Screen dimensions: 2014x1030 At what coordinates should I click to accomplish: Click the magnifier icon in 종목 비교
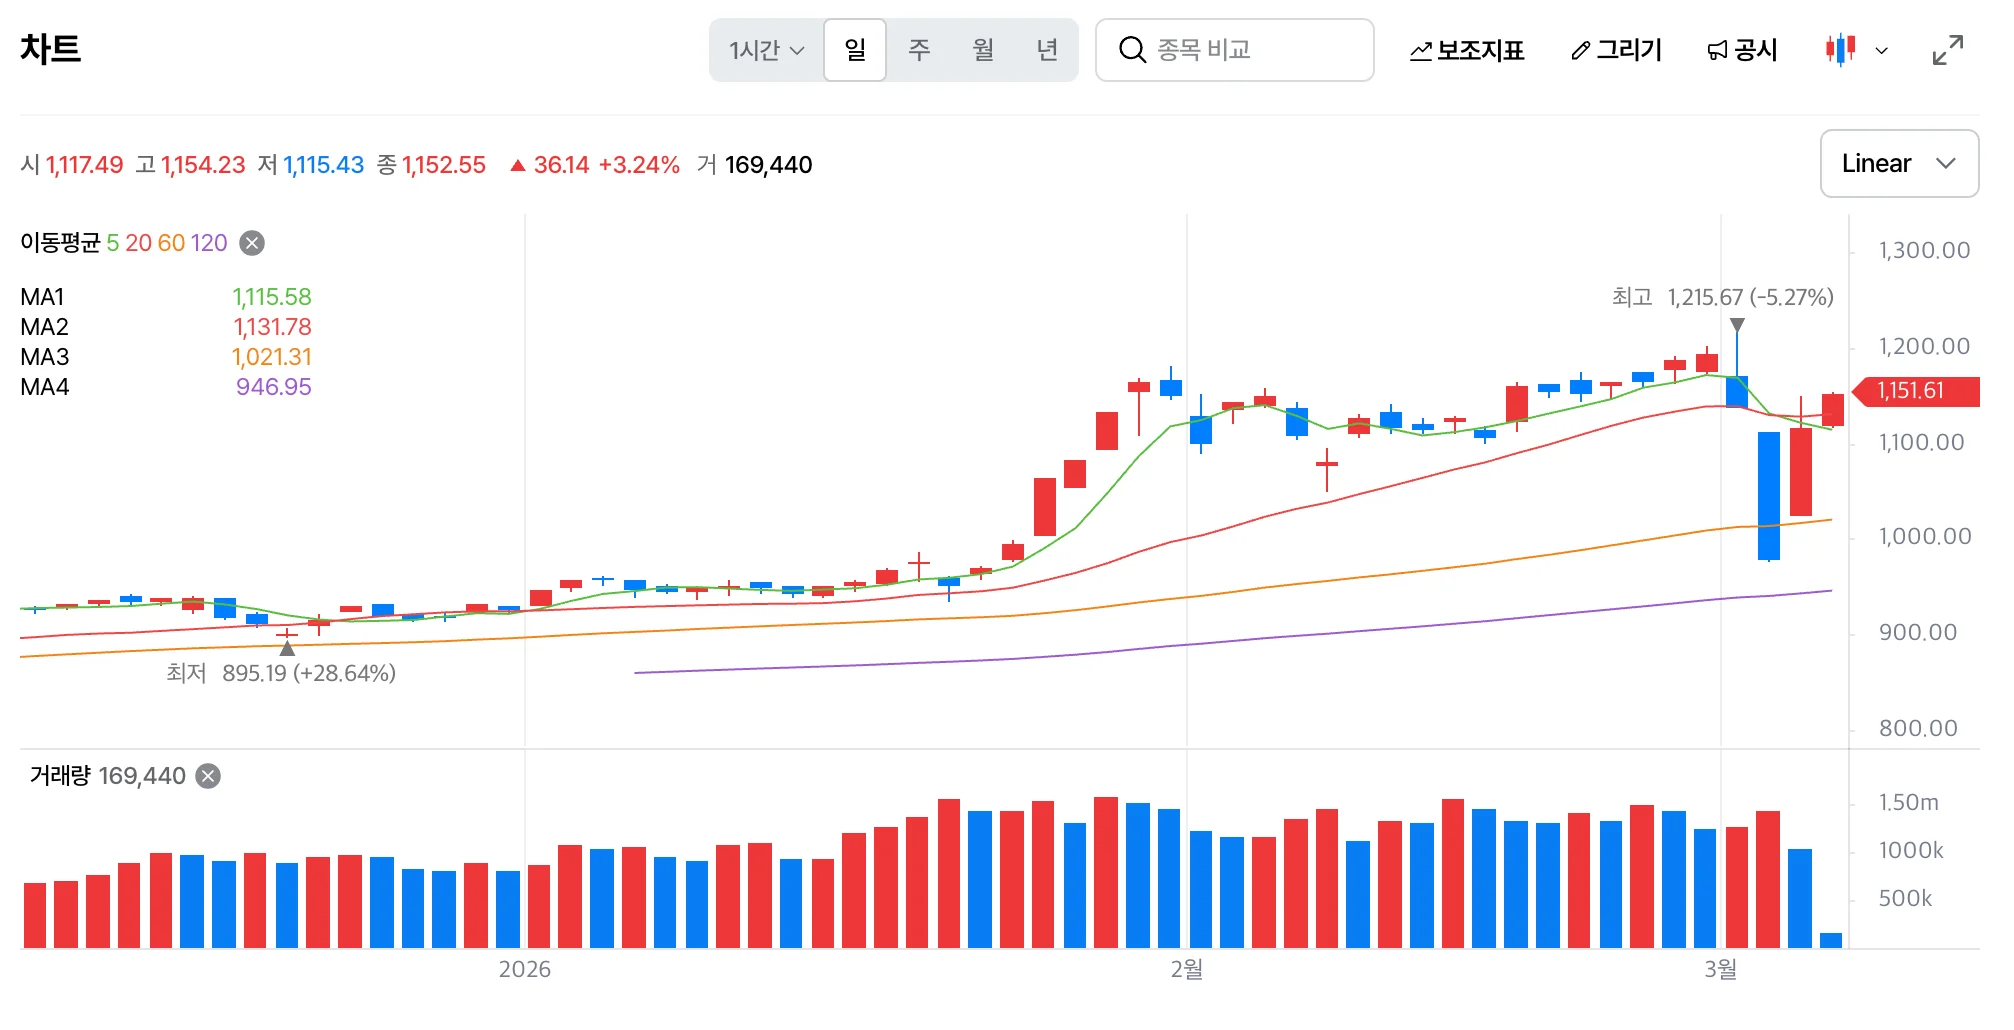[1132, 50]
